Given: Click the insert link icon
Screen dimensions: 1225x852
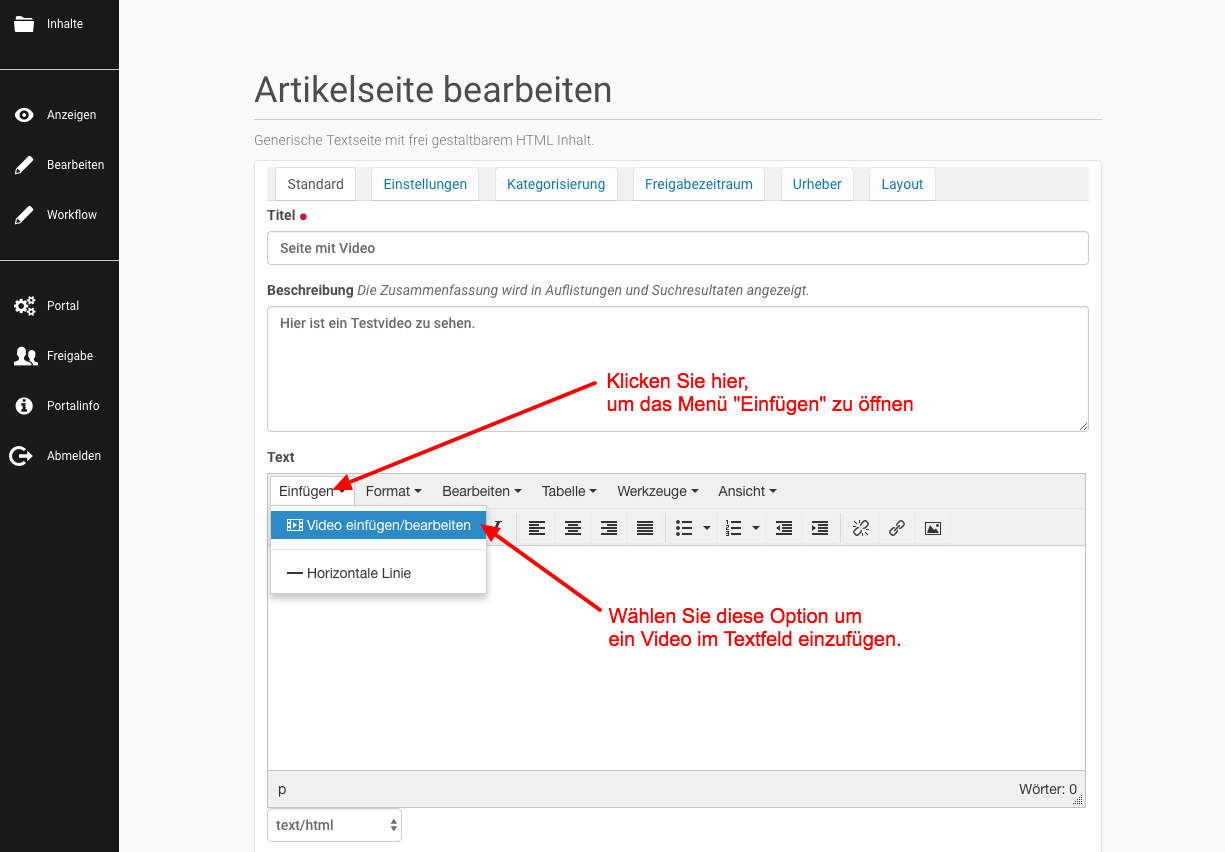Looking at the screenshot, I should [897, 528].
